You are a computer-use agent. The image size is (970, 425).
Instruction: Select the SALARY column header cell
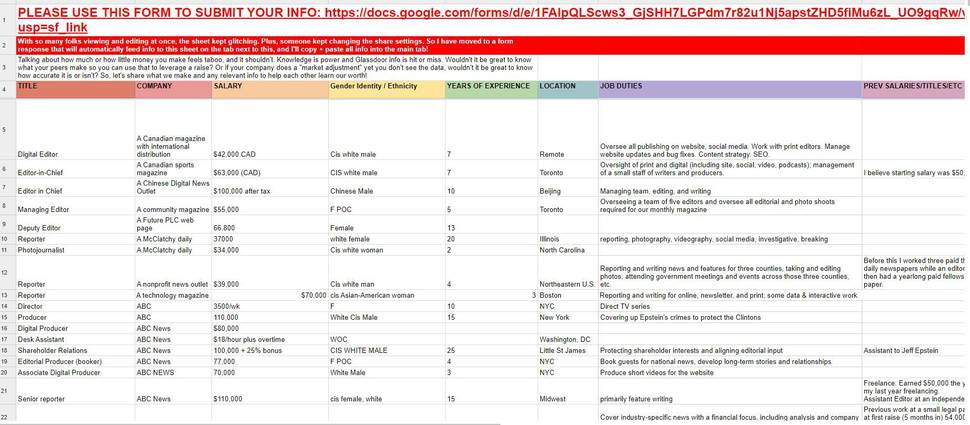[270, 89]
